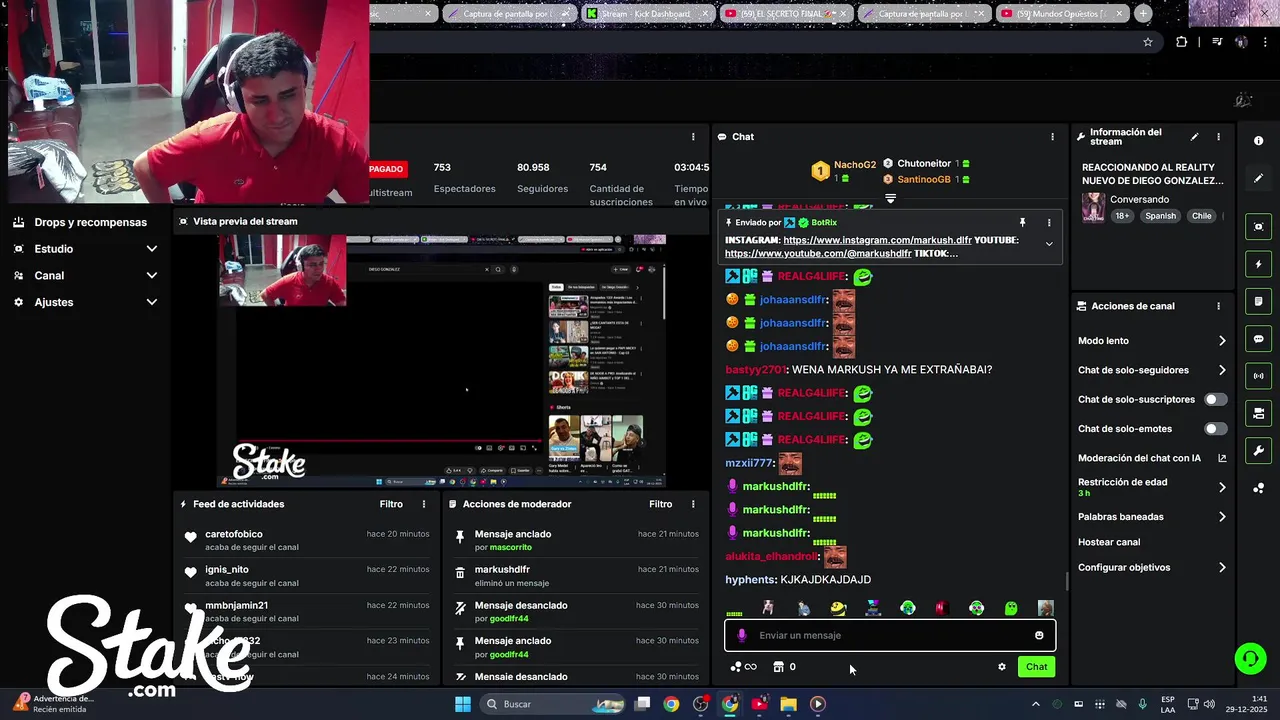Open Configurar objetivos settings

tap(1152, 567)
